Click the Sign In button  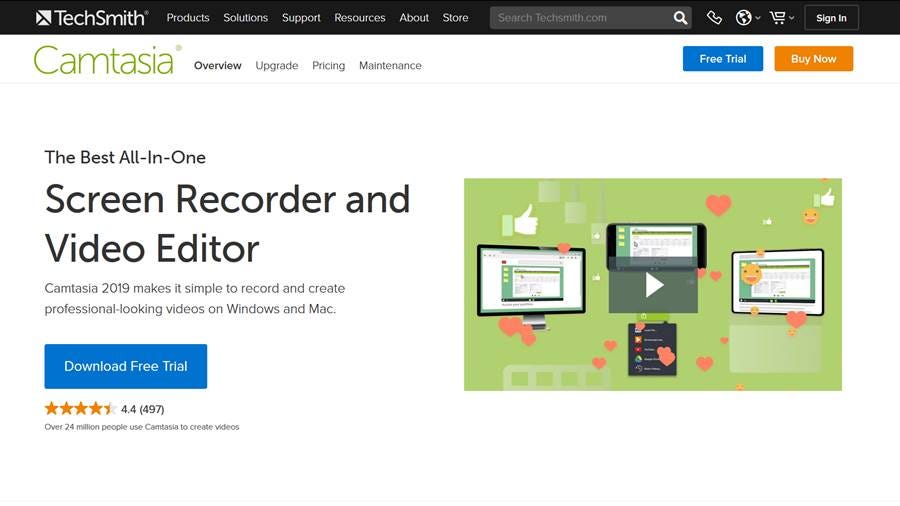[x=831, y=18]
